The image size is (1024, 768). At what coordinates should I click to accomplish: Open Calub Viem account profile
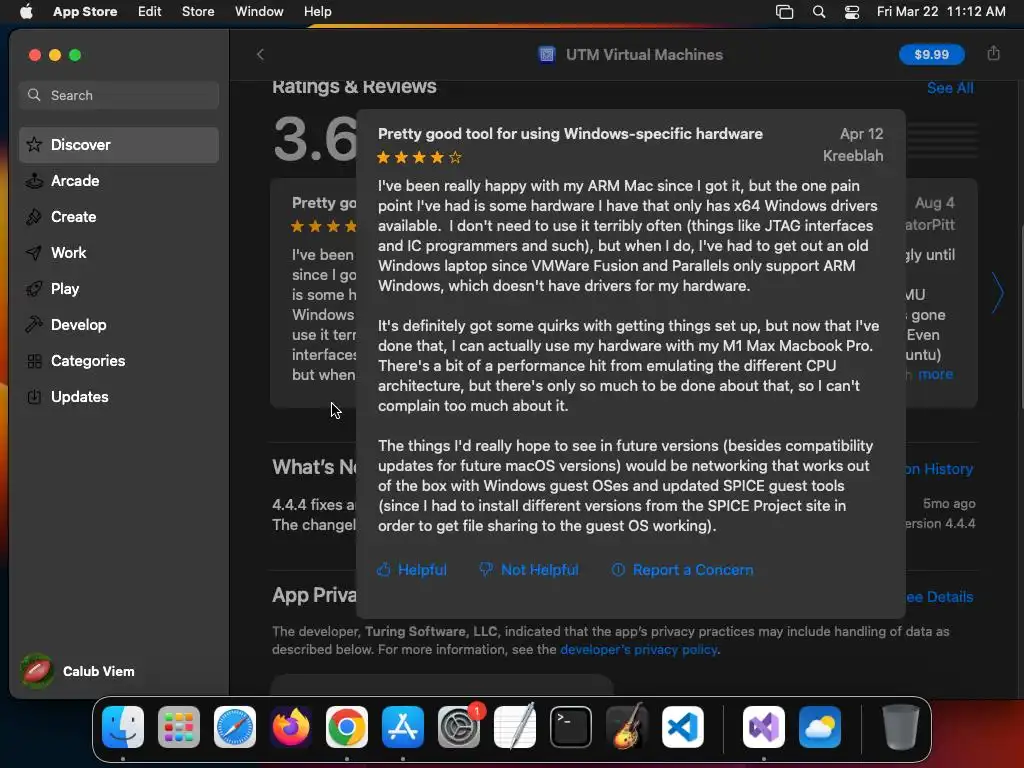click(x=78, y=671)
